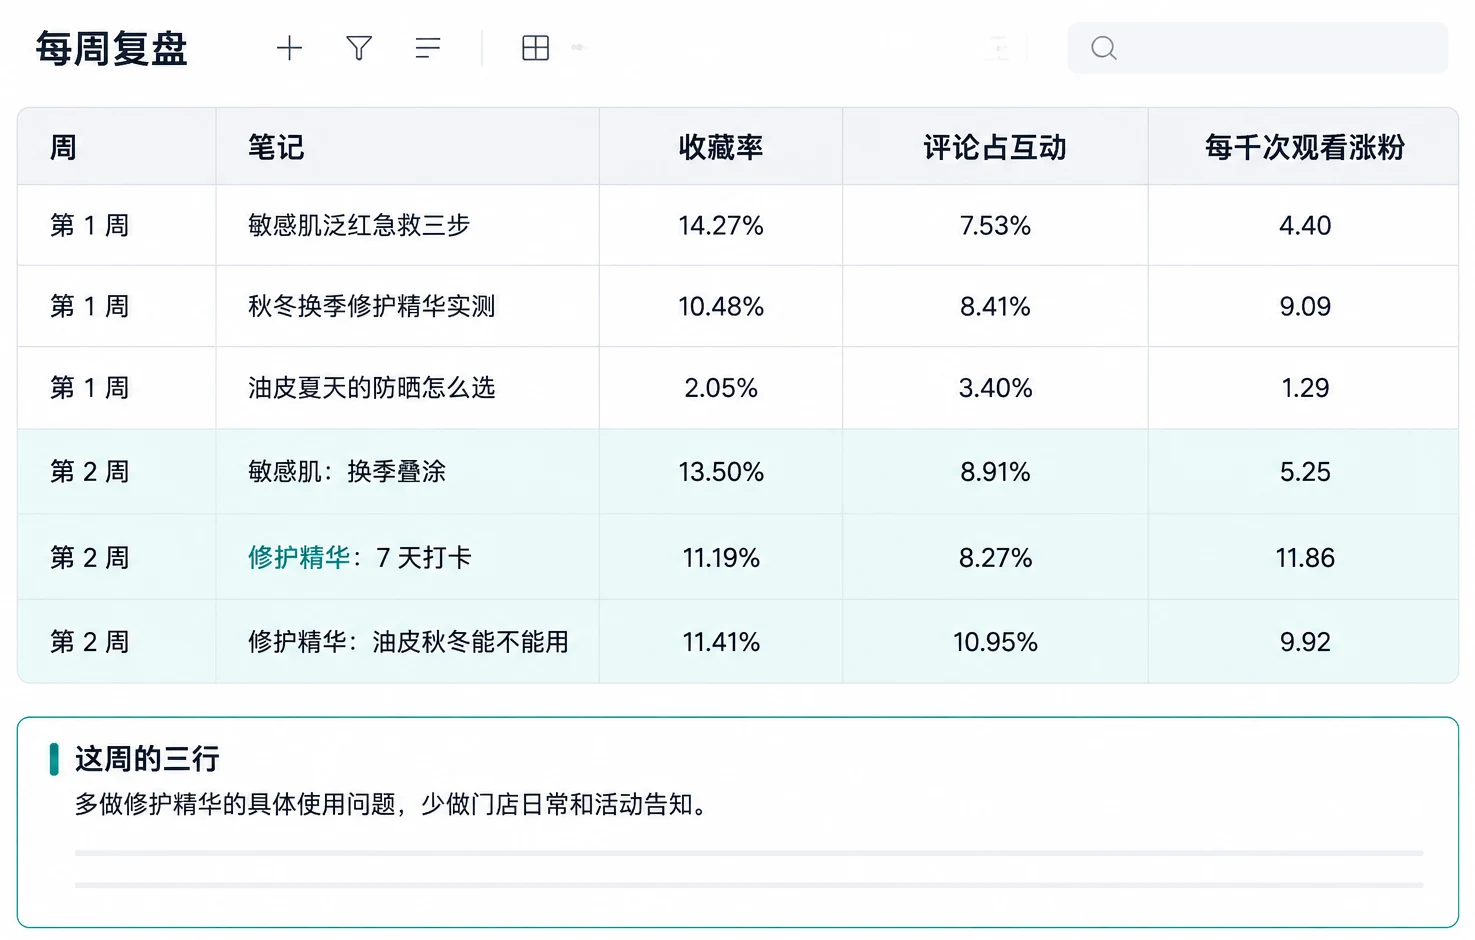Click the plus icon to add a record
This screenshot has width=1475, height=940.
tap(289, 48)
